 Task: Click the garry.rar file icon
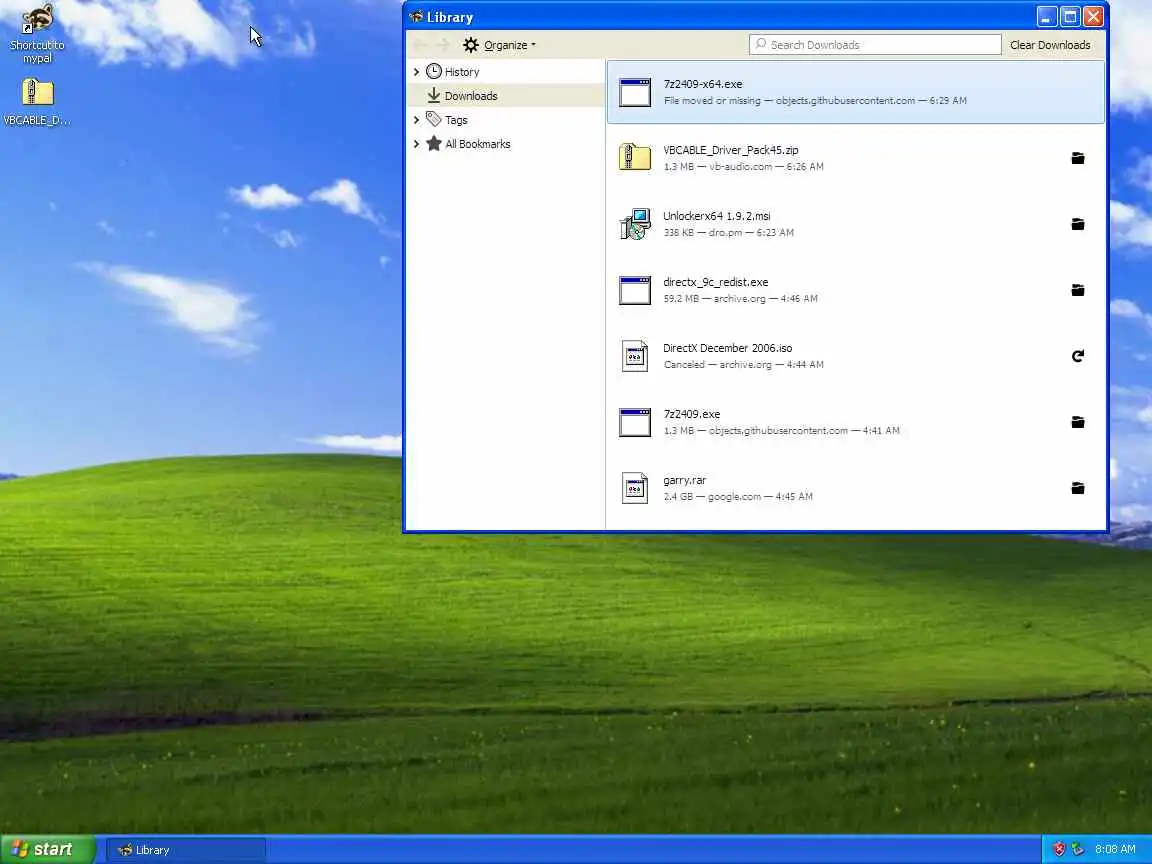coord(635,488)
